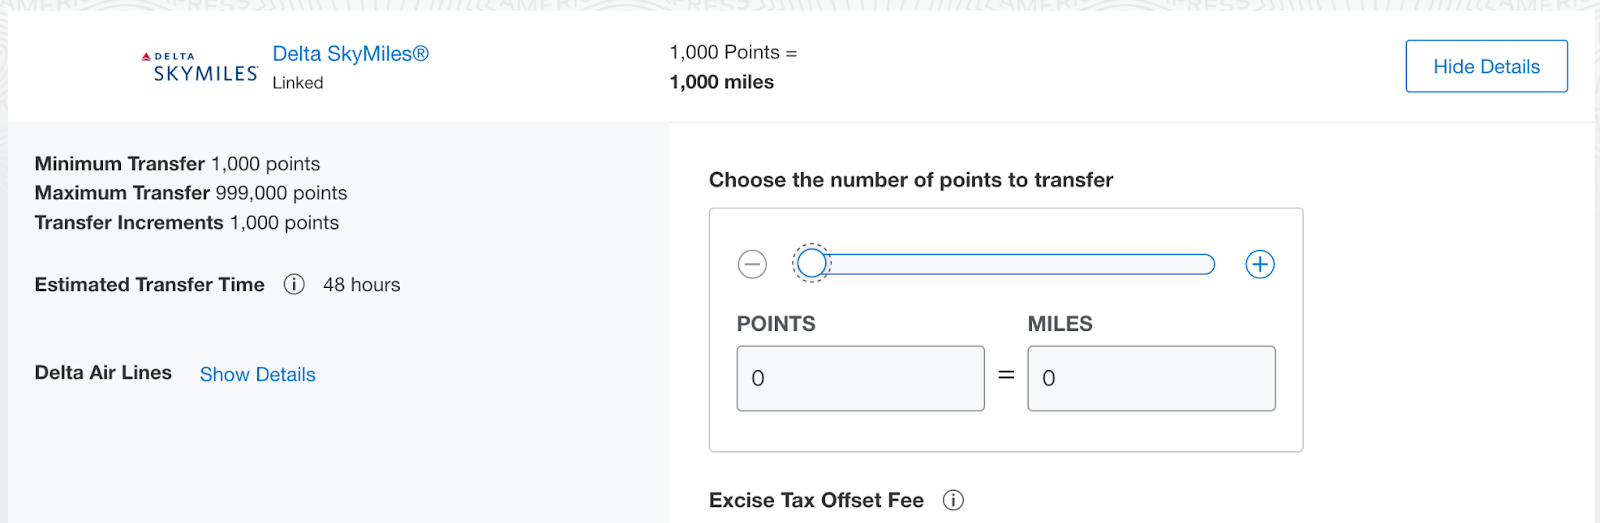Screen dimensions: 1600x523
Task: Decrease points with the minus button
Action: click(x=752, y=264)
